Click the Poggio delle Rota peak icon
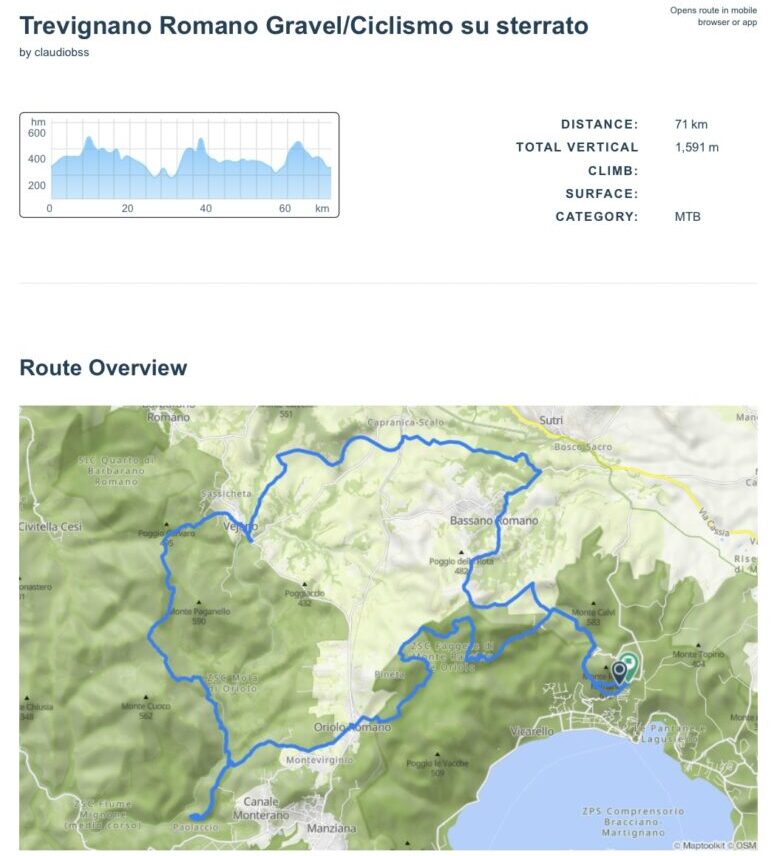 (x=459, y=552)
